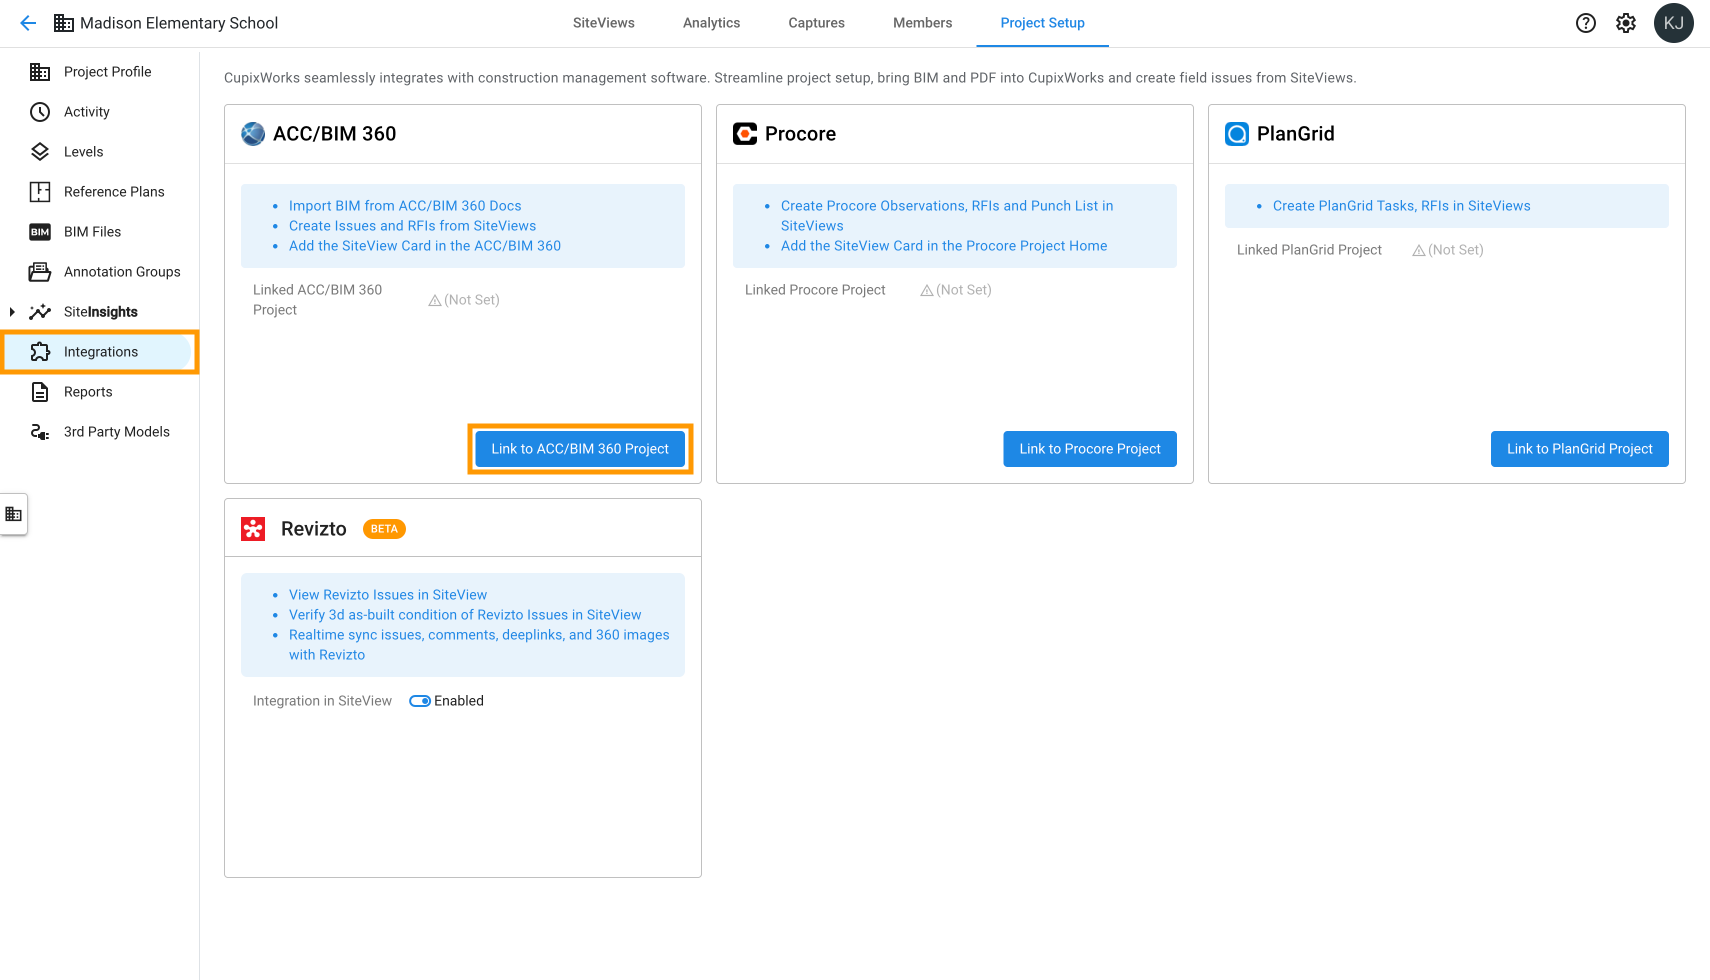Open the settings gear icon
1710x980 pixels.
(1626, 23)
